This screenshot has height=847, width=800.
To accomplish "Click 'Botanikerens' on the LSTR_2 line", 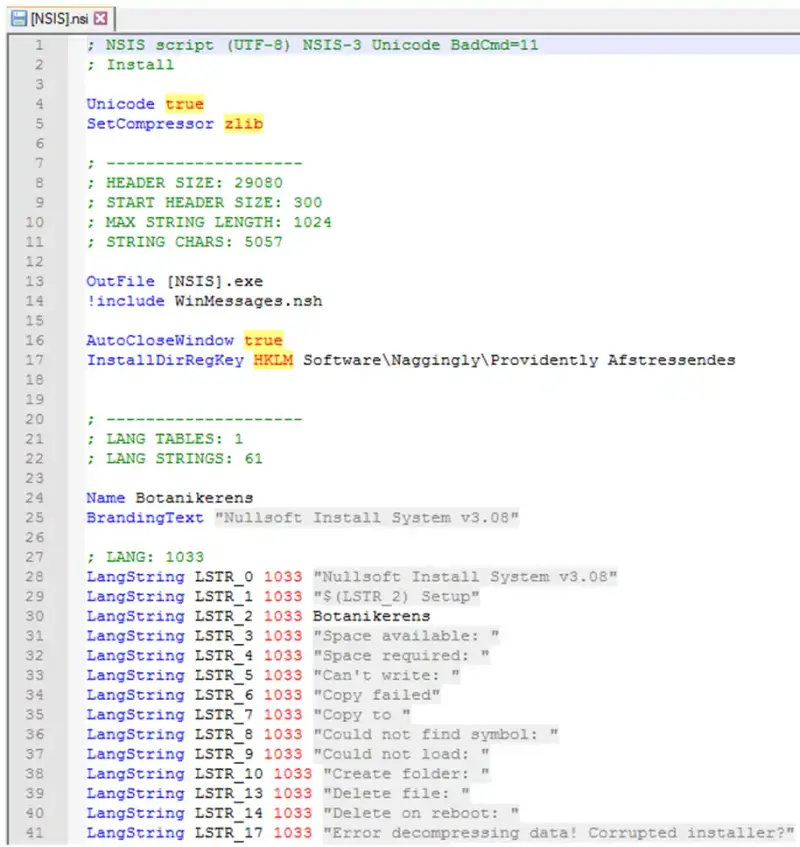I will pos(372,616).
